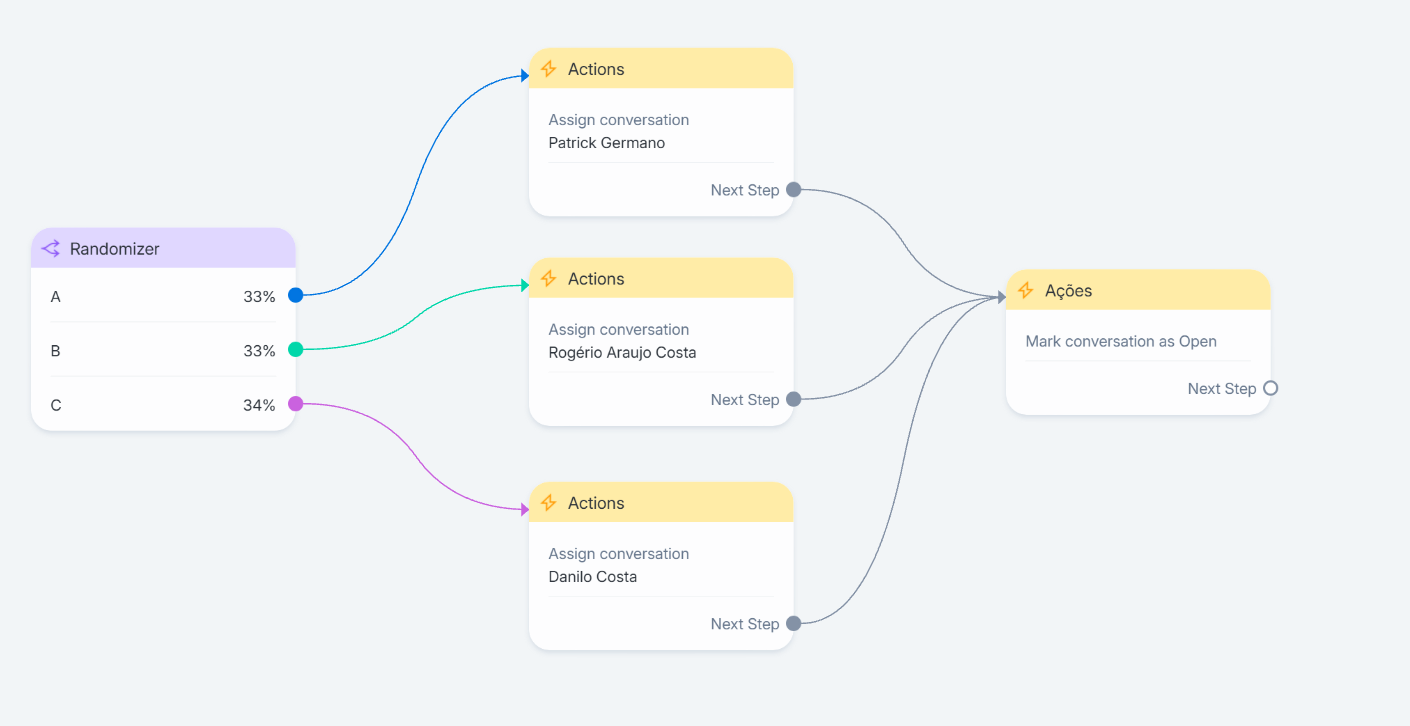Screen dimensions: 1410x726
Task: Select Randomizer option A row
Action: click(x=163, y=296)
